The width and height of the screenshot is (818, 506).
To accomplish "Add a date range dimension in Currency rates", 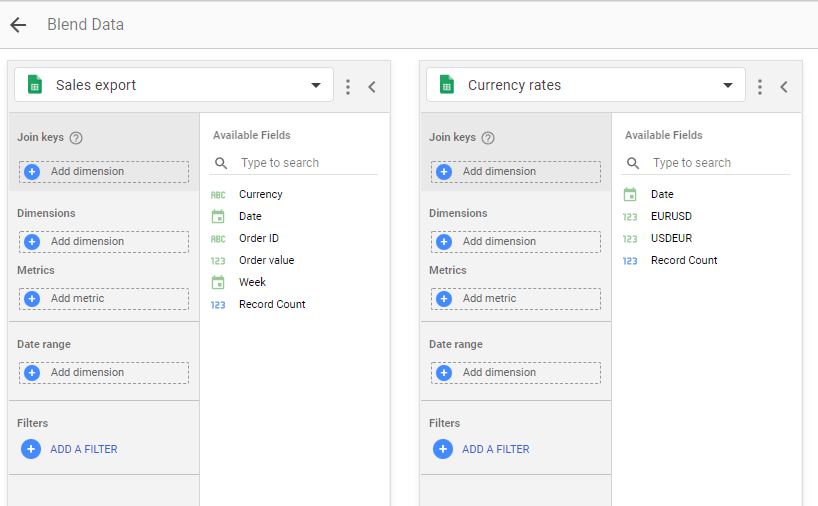I will point(515,372).
